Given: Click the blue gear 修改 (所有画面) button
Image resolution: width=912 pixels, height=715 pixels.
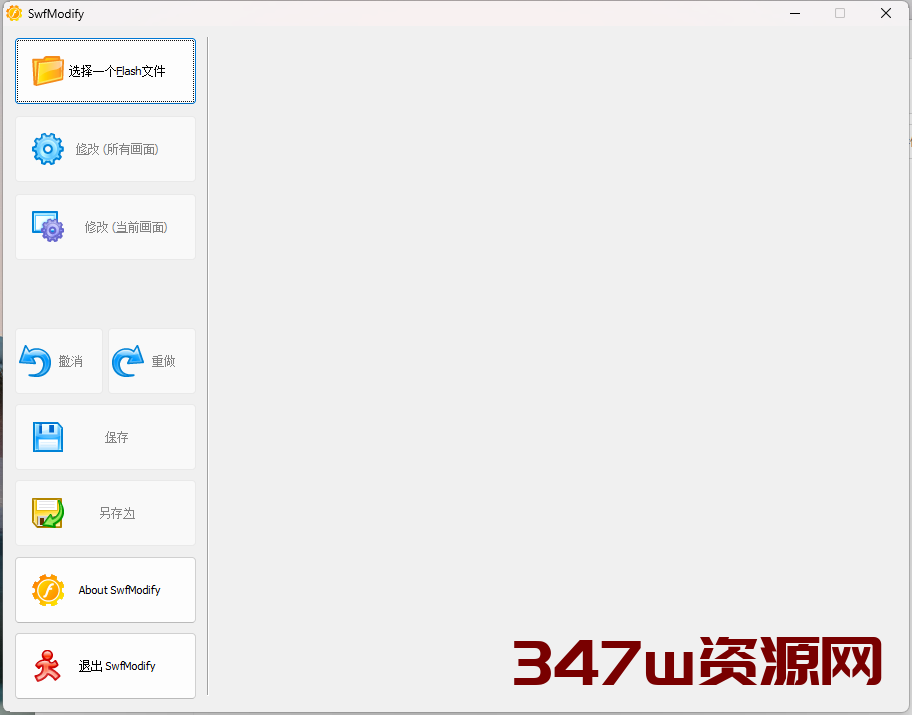Looking at the screenshot, I should click(105, 149).
